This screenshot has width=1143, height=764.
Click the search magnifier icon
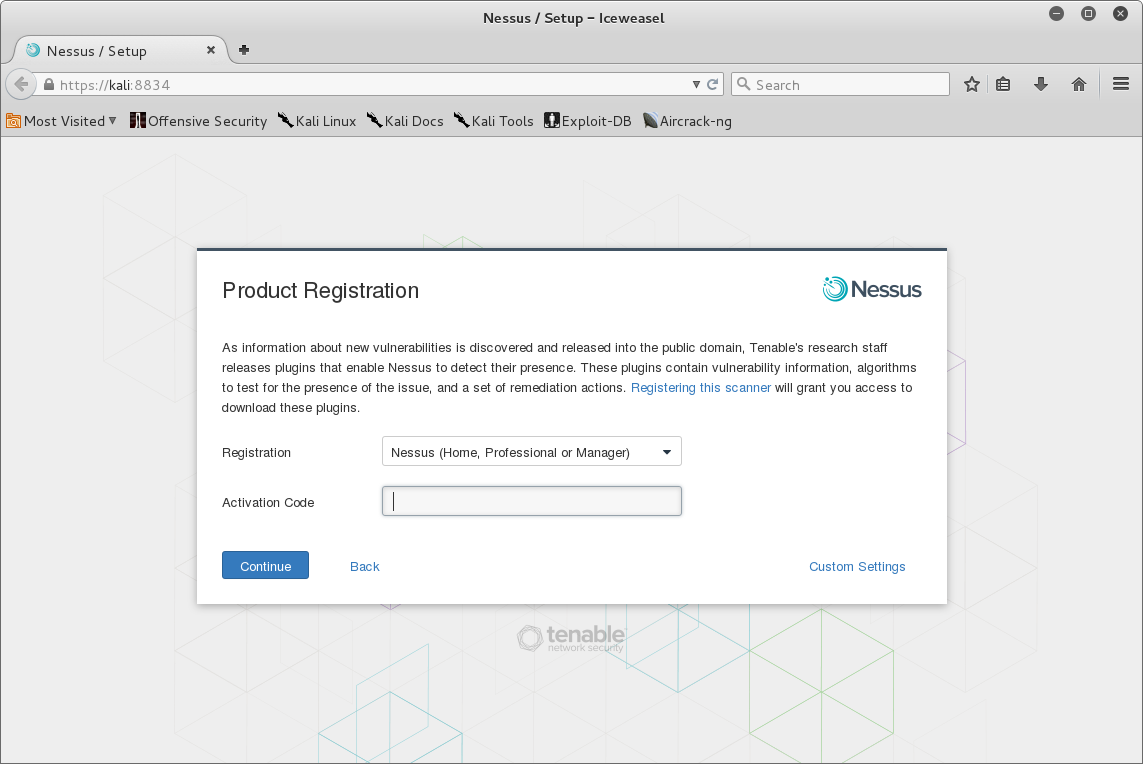pyautogui.click(x=744, y=85)
